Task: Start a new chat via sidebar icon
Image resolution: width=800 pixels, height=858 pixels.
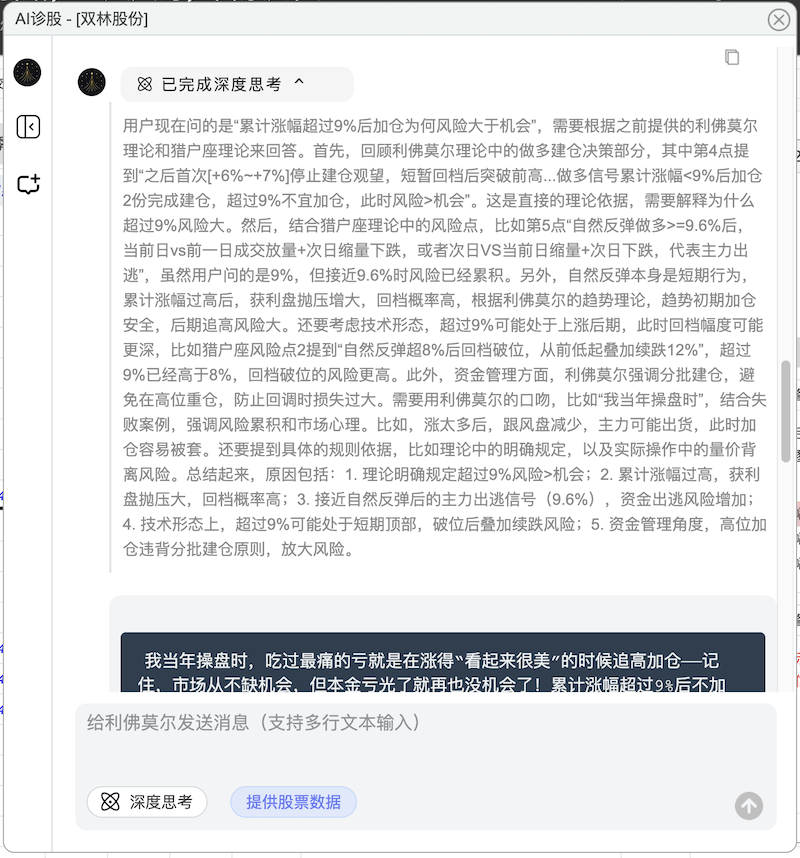Action: click(28, 185)
